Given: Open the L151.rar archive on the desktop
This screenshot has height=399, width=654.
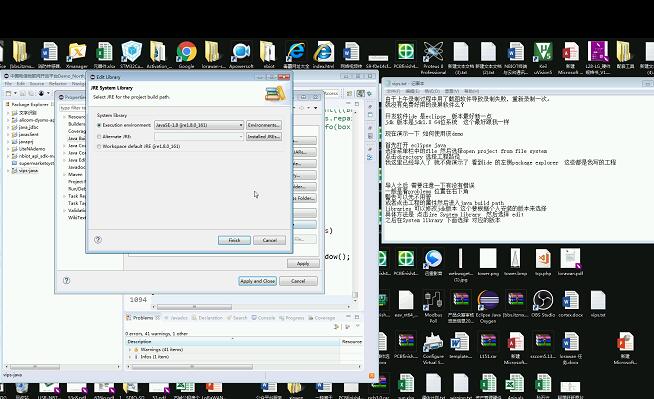Looking at the screenshot, I should [488, 345].
